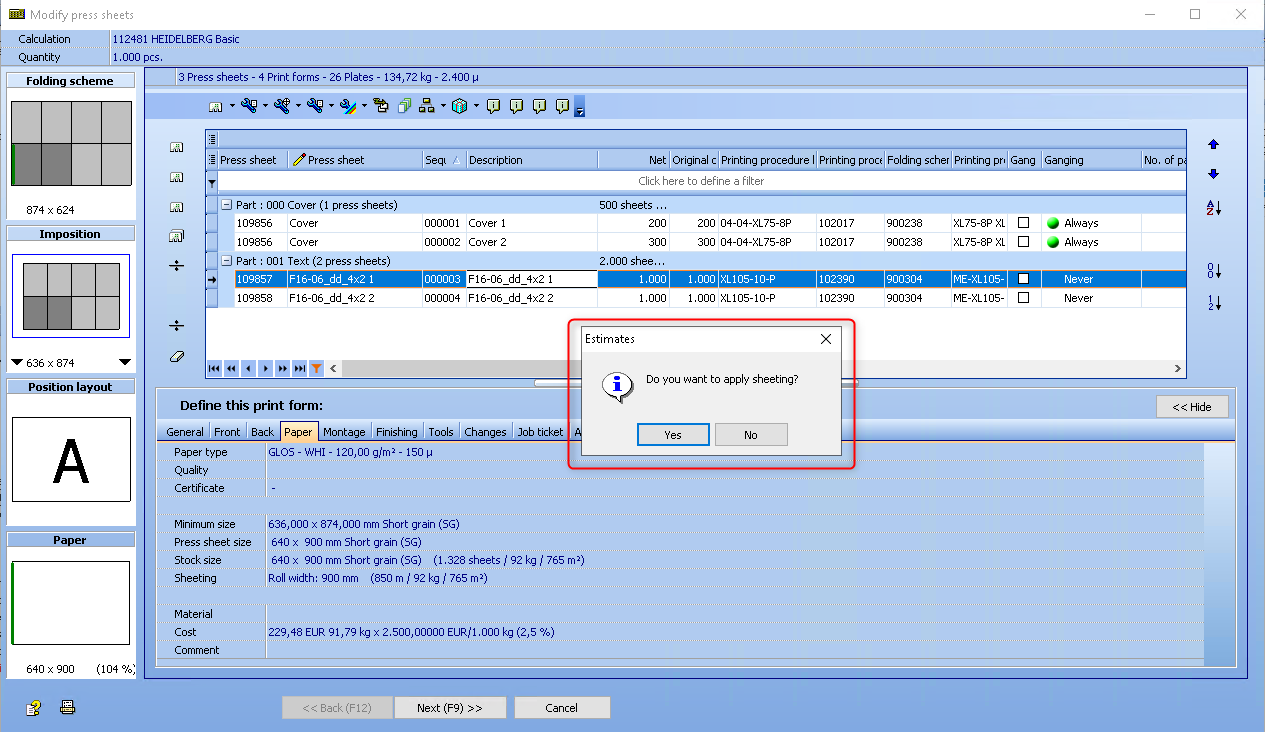Switch to the Finishing tab
1265x732 pixels.
click(397, 432)
